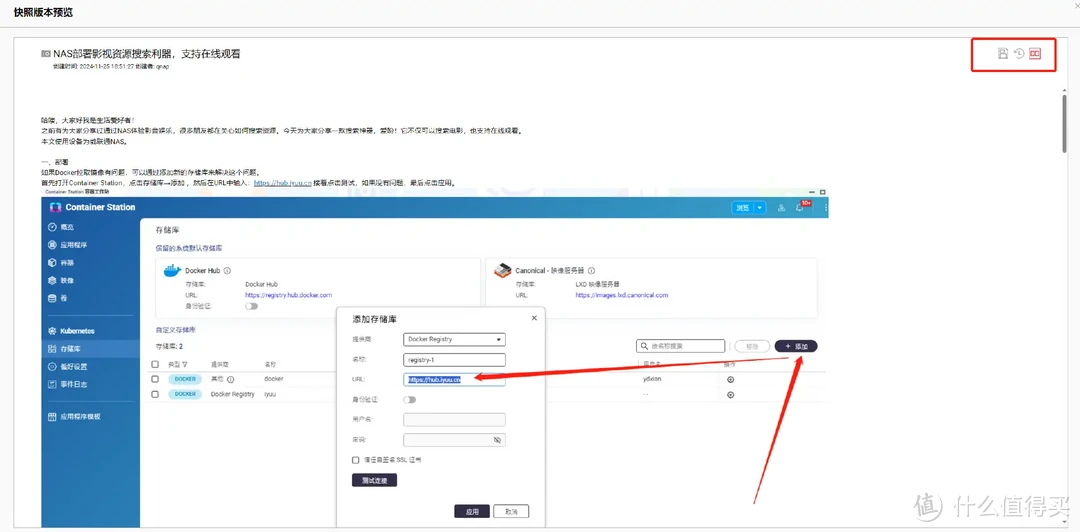Open the https://images.lxd.canonical.com link
Screen dimensions: 1080x532
point(622,295)
